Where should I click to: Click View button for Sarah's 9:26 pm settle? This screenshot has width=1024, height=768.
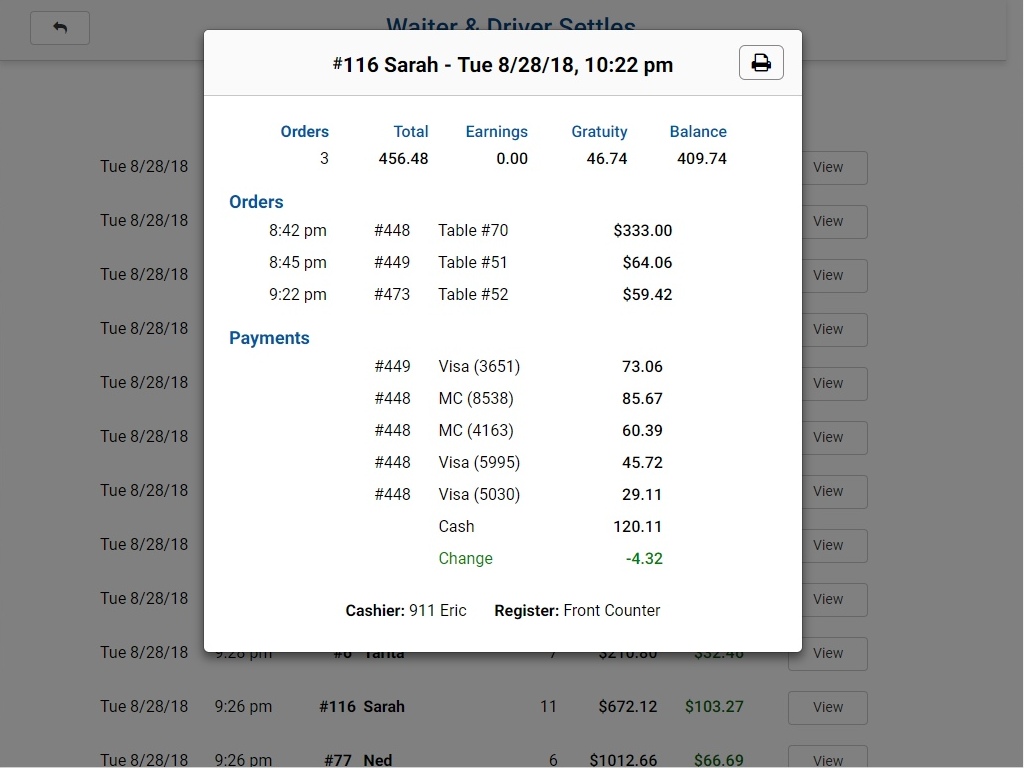tap(827, 707)
